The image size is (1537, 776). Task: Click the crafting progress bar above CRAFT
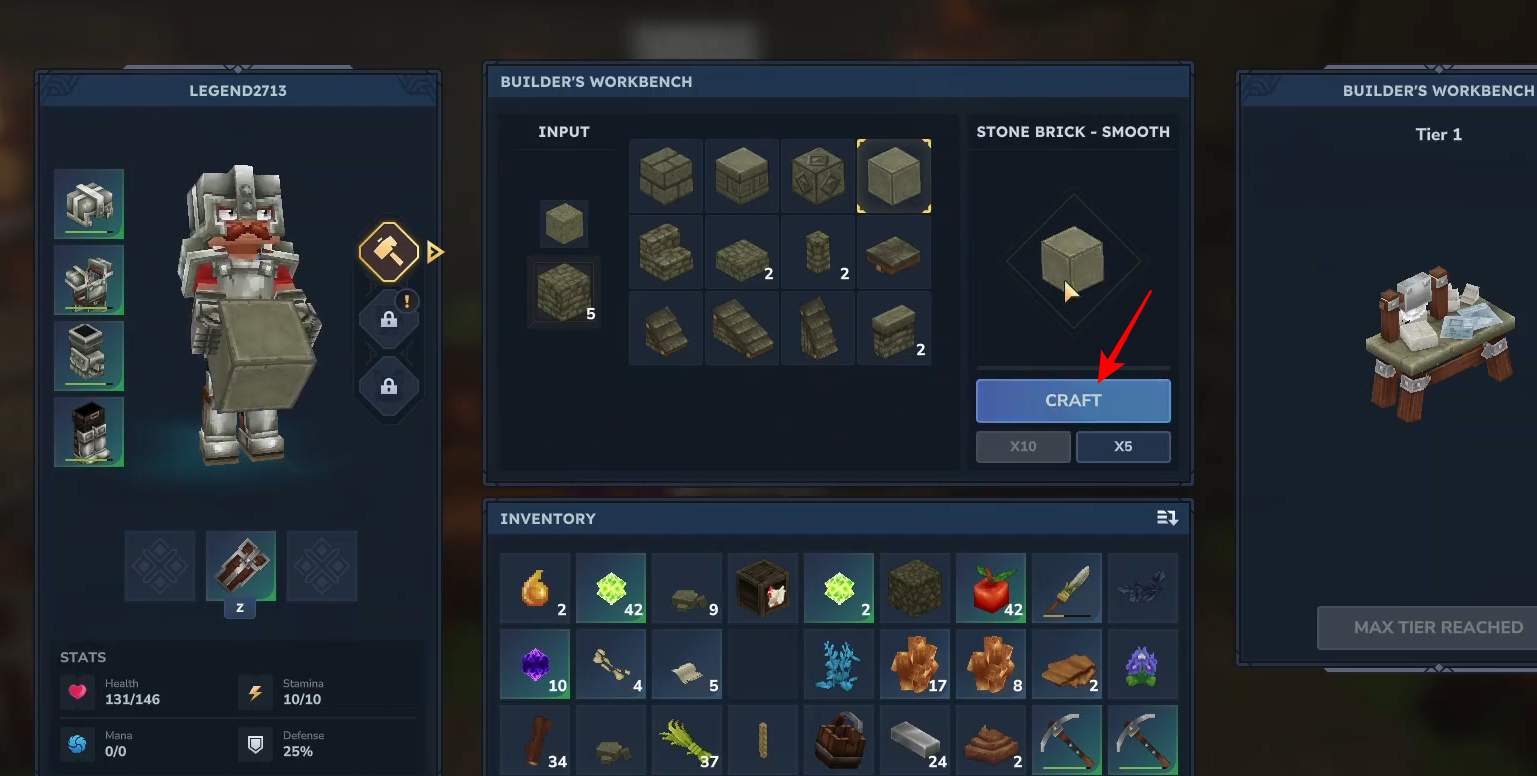[1073, 369]
